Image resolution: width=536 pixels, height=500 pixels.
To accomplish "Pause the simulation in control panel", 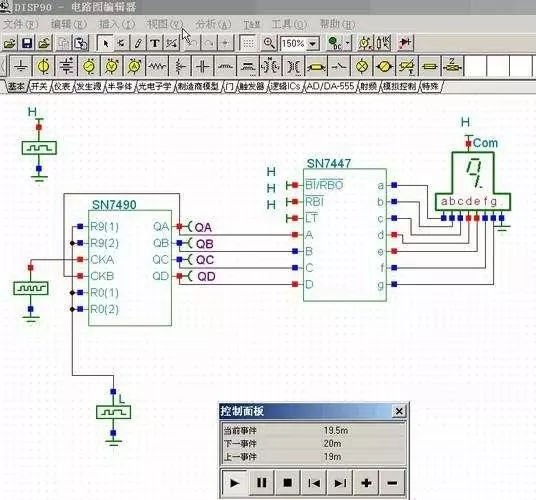I will [262, 483].
